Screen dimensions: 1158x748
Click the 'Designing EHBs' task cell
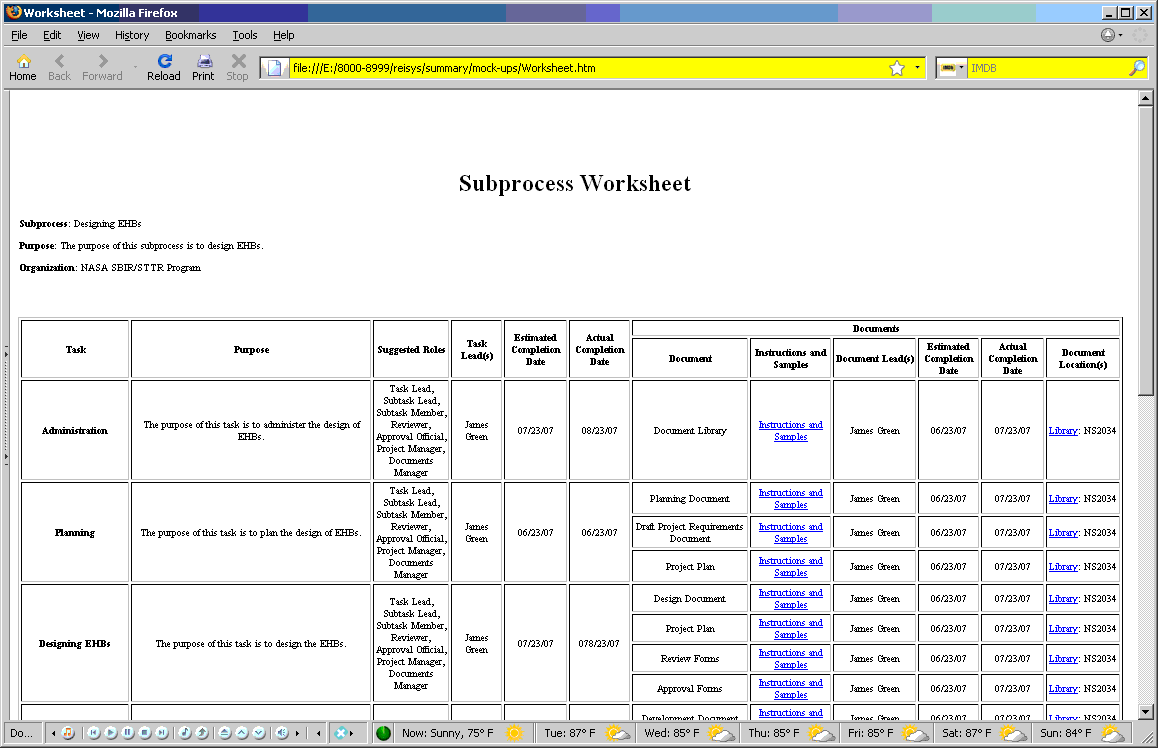click(x=75, y=644)
